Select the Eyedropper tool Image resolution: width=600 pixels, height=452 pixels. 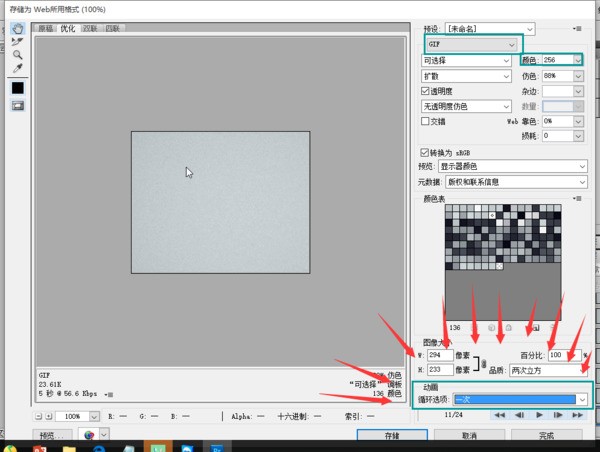[17, 68]
